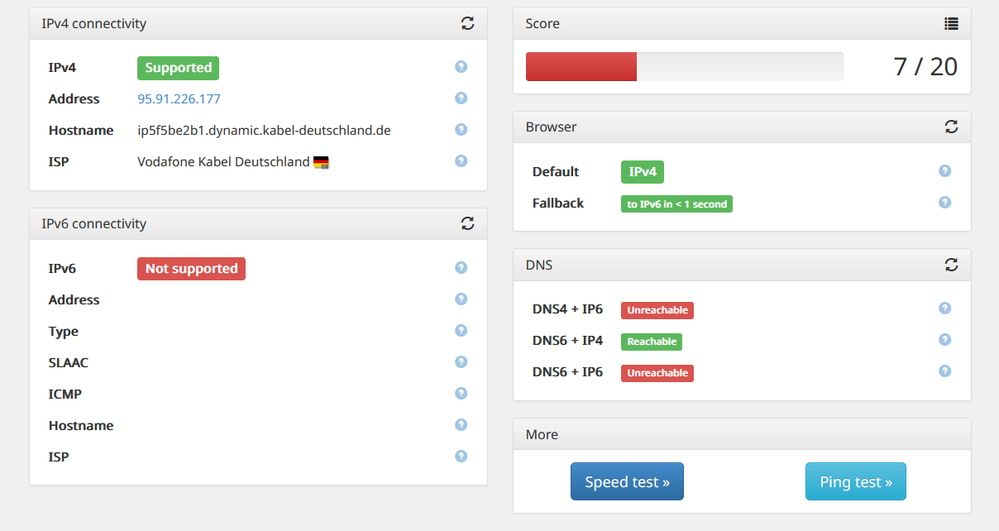This screenshot has width=999, height=531.
Task: Start the Speed test
Action: tap(627, 482)
